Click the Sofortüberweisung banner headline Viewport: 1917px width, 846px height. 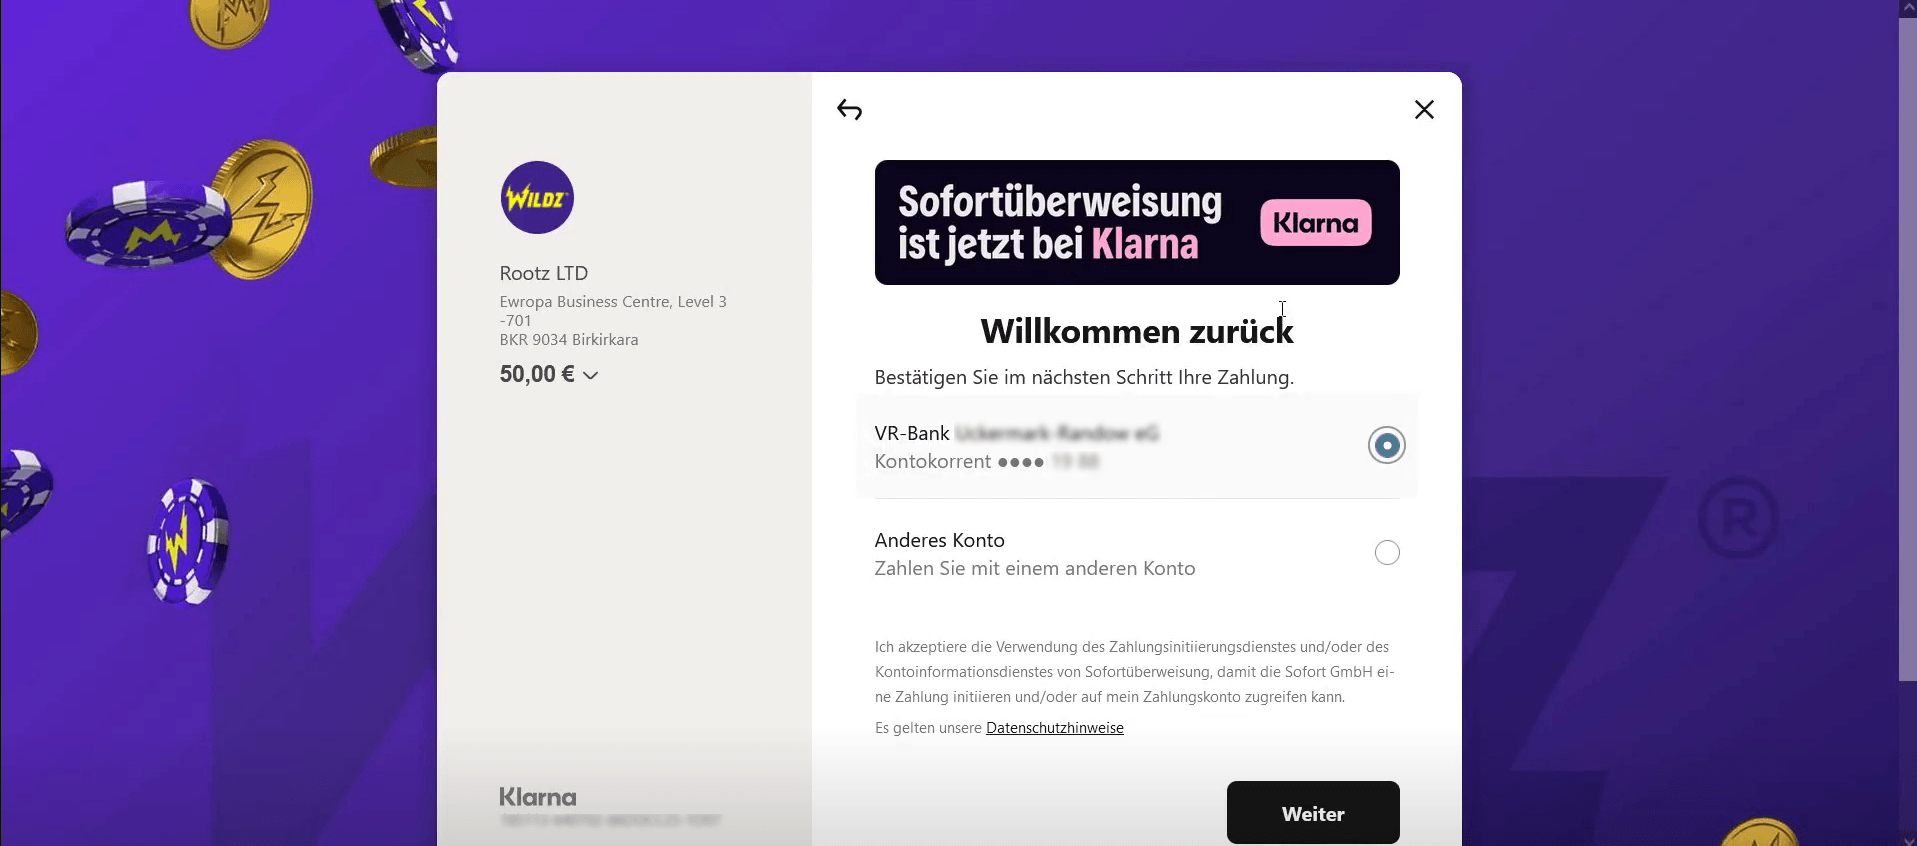pos(1059,222)
